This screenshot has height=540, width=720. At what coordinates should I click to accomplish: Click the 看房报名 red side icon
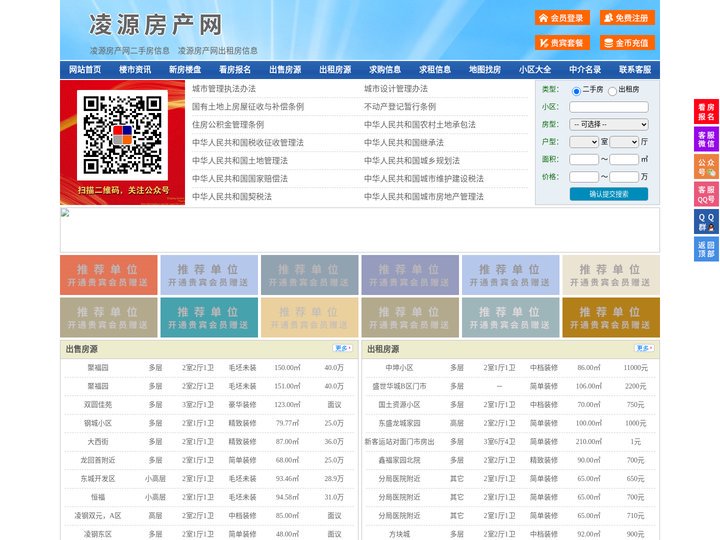(706, 112)
